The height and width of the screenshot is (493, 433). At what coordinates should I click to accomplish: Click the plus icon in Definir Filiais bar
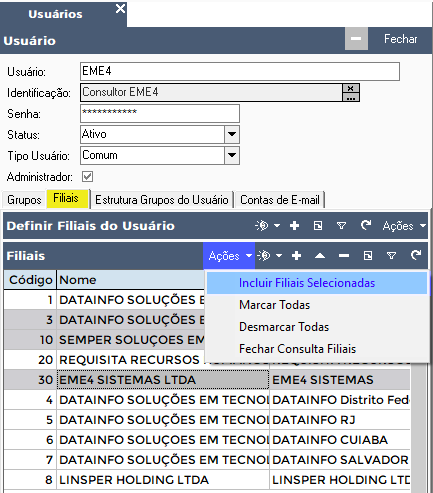click(x=294, y=226)
